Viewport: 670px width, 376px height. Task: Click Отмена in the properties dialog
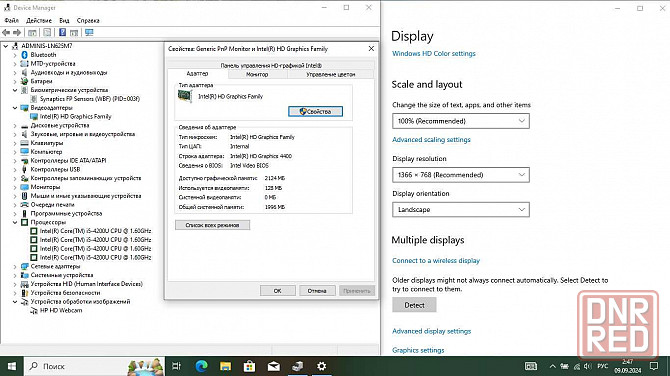point(317,291)
